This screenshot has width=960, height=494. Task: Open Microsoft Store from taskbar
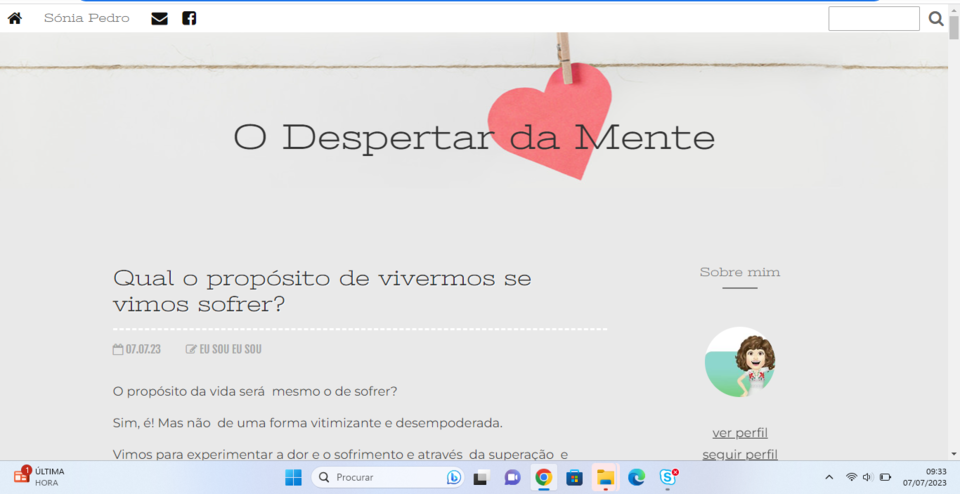click(x=574, y=477)
